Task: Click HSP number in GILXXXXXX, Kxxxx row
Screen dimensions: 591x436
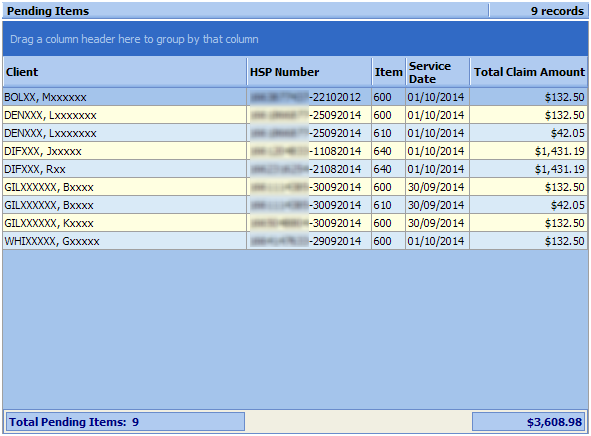Action: point(309,223)
